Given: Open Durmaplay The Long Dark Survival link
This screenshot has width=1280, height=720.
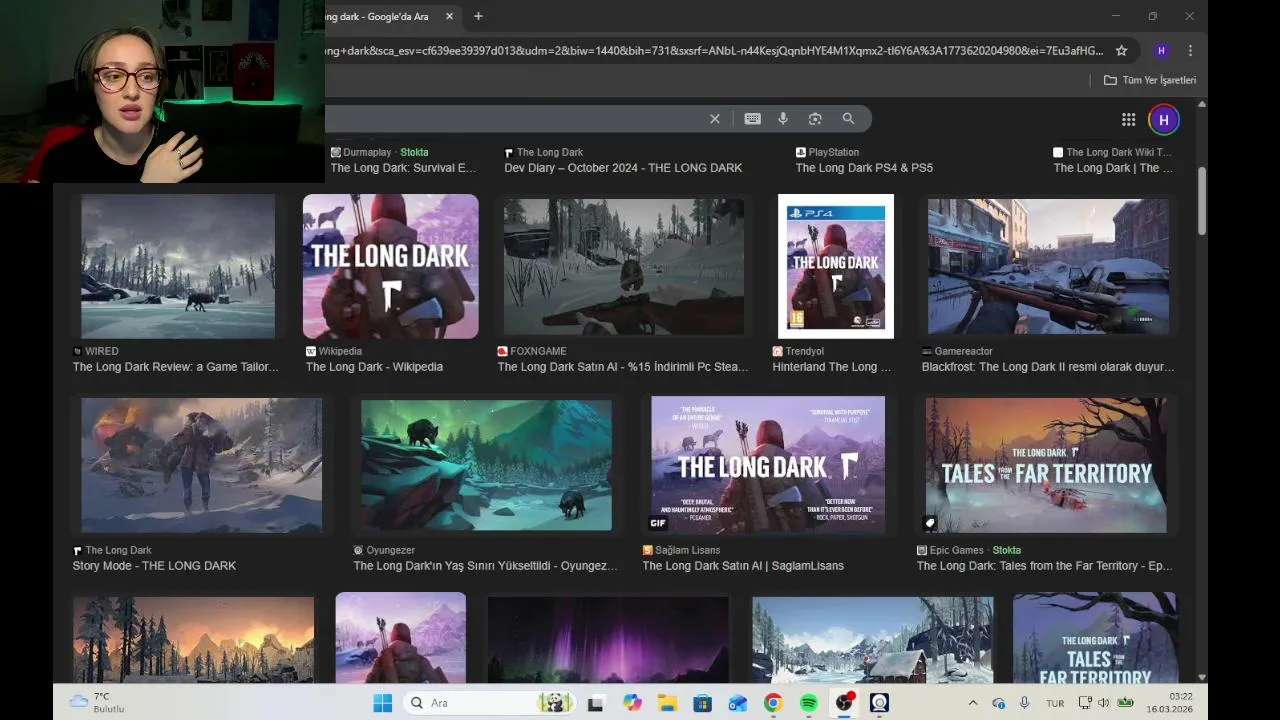Looking at the screenshot, I should tap(403, 168).
